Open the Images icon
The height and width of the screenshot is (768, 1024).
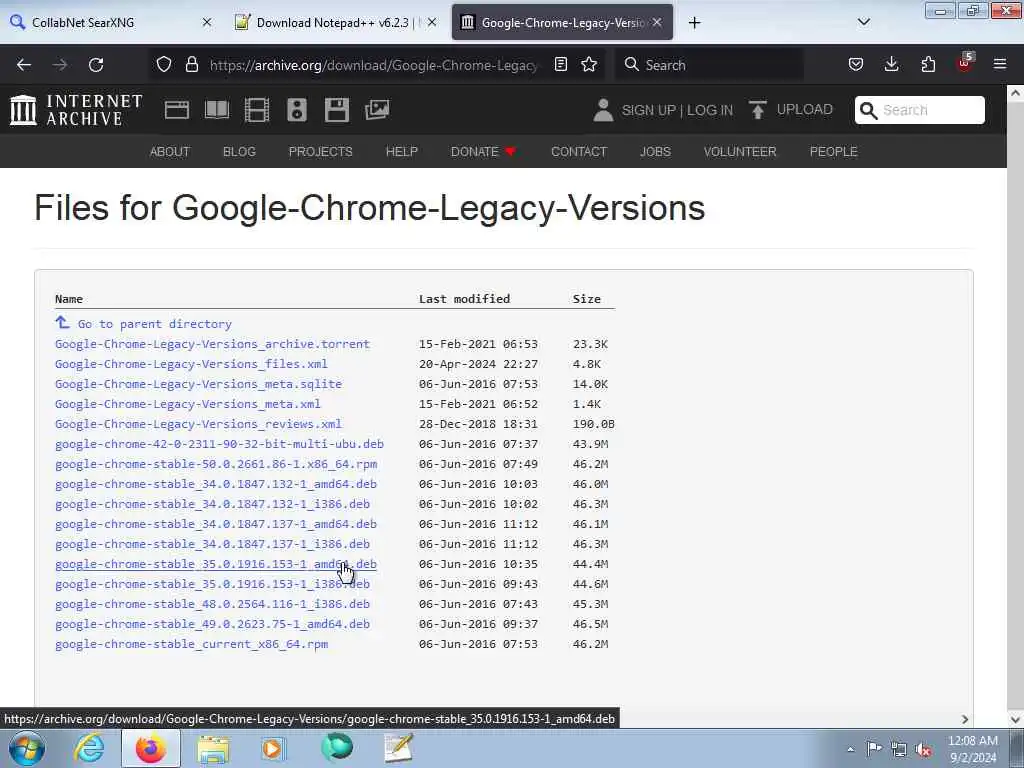point(377,110)
